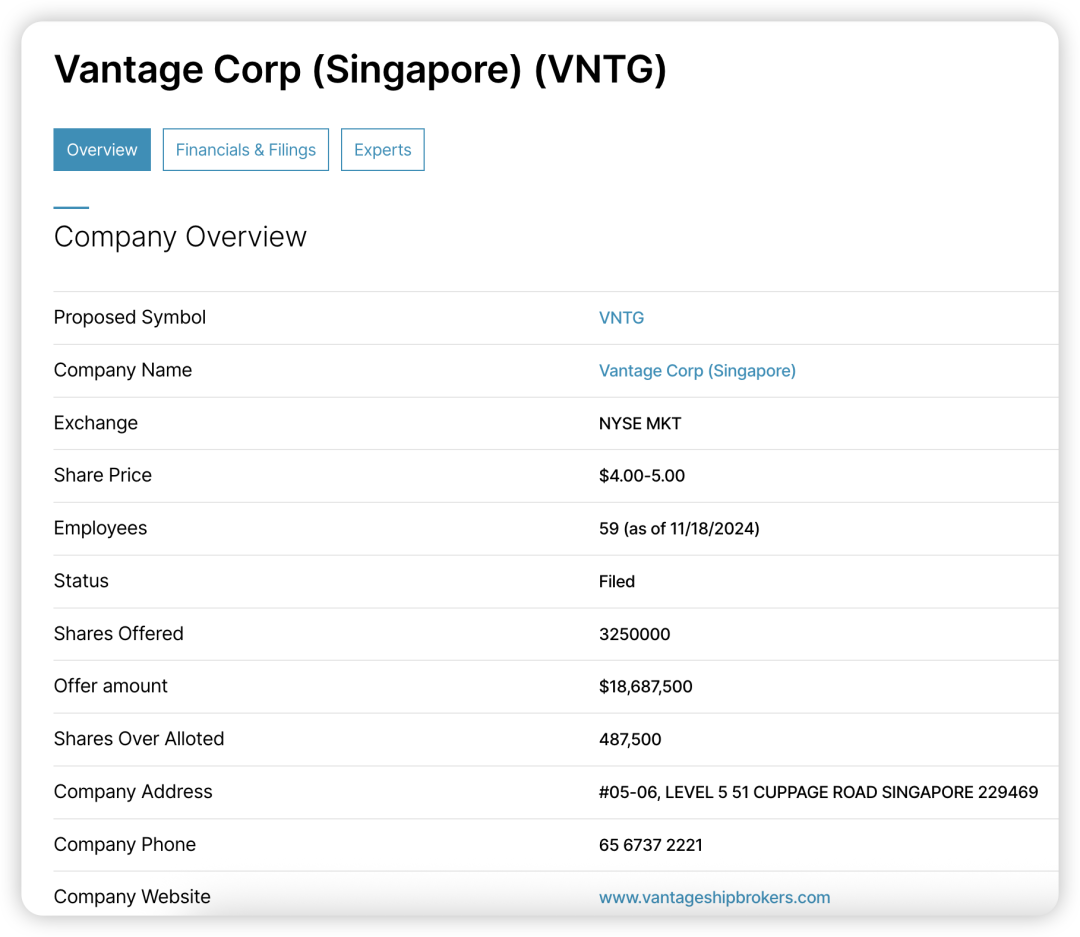Click the Status row label

pyautogui.click(x=81, y=581)
